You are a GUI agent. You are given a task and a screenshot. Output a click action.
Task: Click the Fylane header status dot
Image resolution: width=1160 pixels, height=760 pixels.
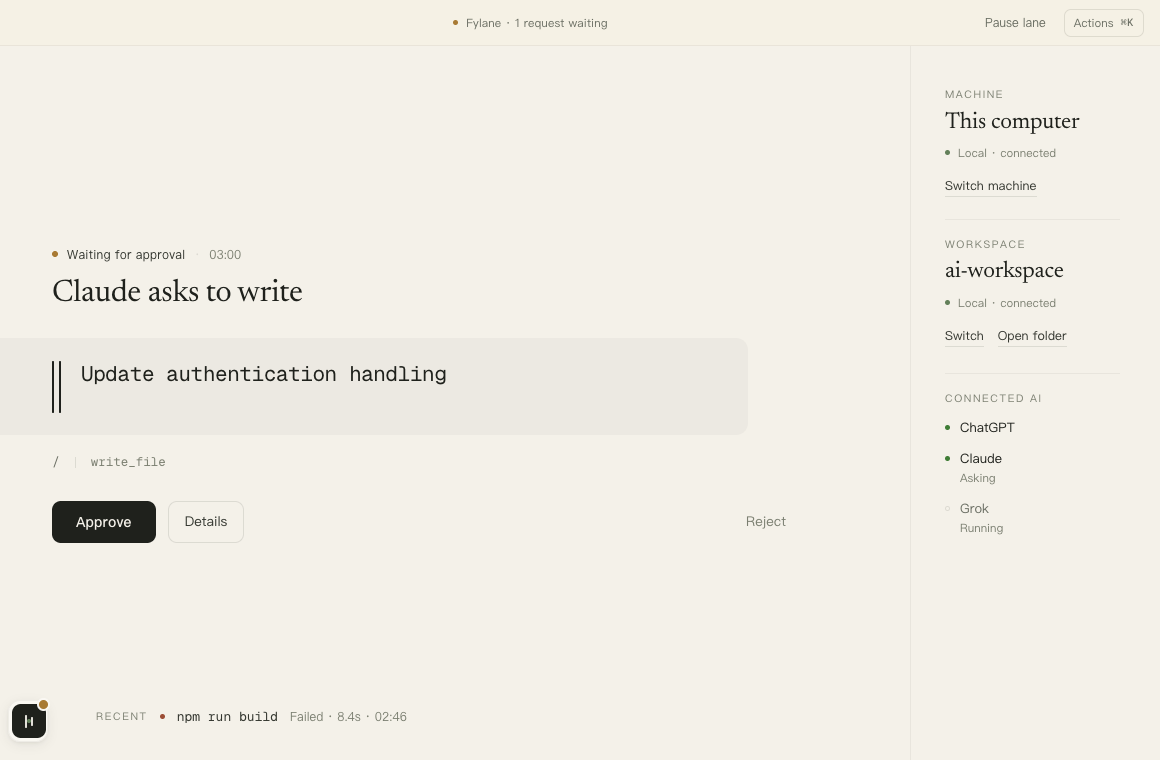tap(455, 23)
